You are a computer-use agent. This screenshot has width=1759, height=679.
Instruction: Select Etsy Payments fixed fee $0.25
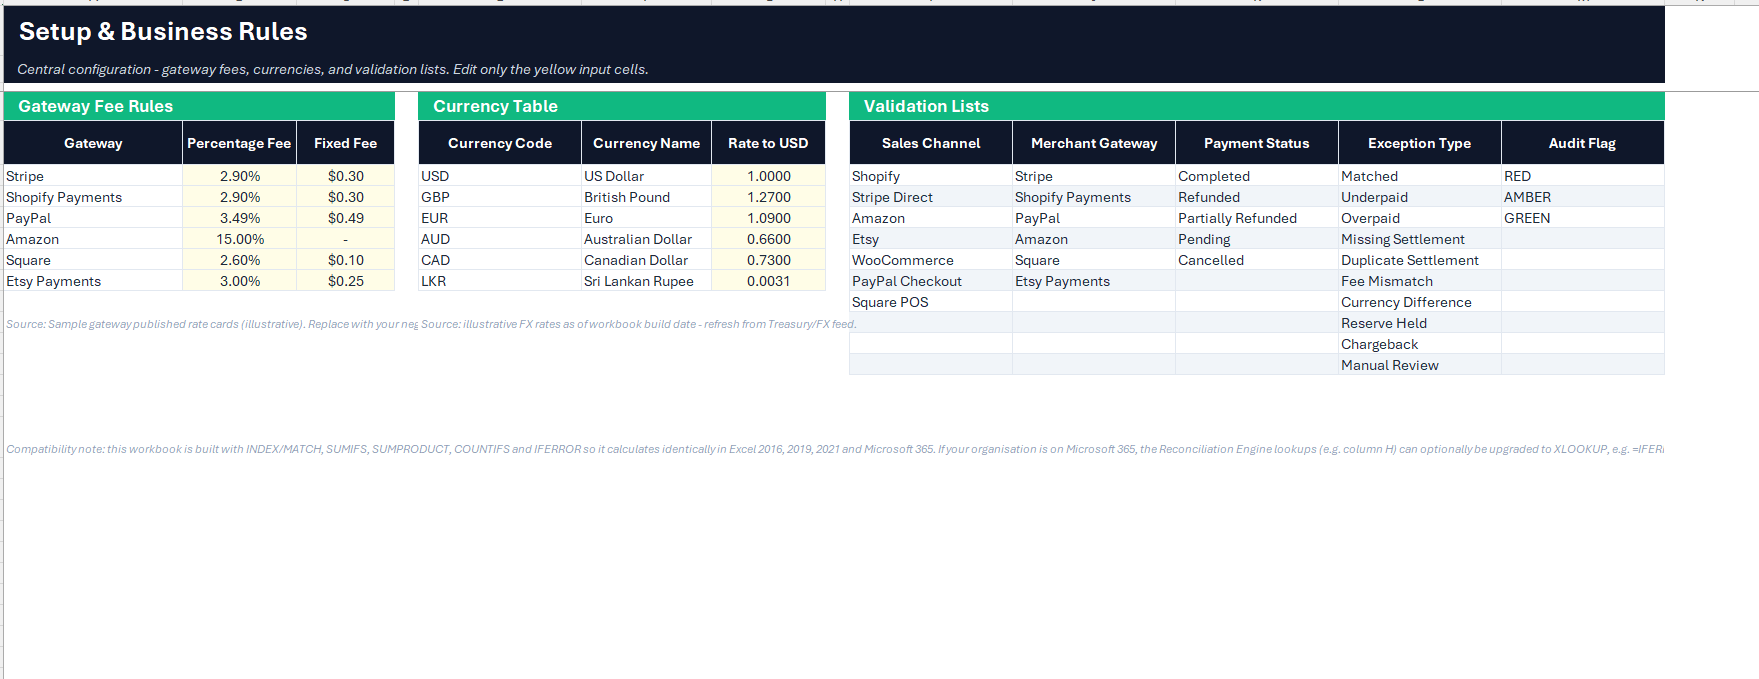pos(346,281)
